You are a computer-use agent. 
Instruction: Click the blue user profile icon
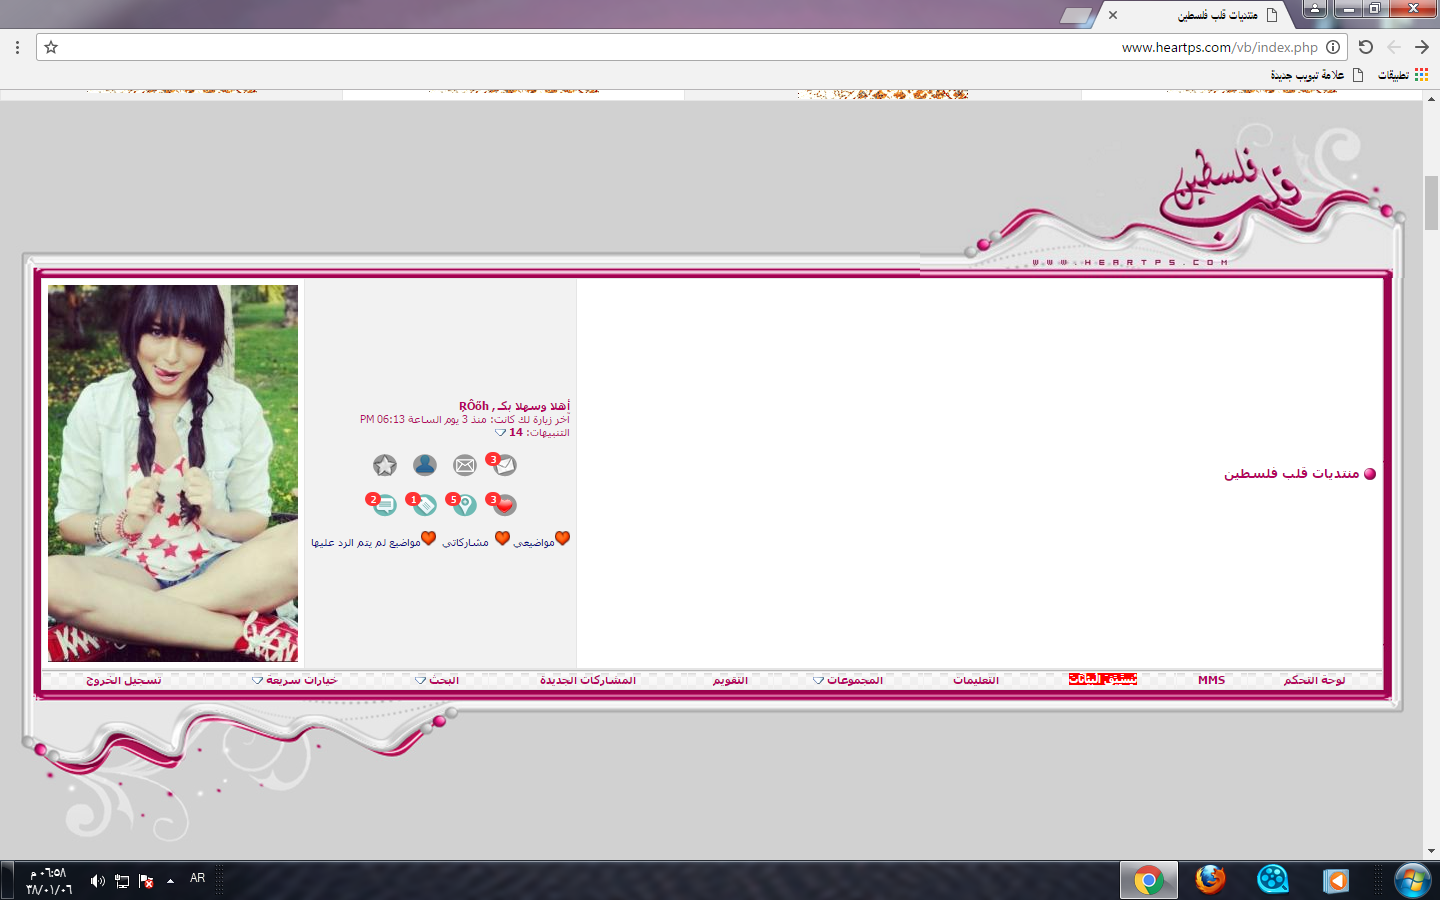tap(425, 465)
